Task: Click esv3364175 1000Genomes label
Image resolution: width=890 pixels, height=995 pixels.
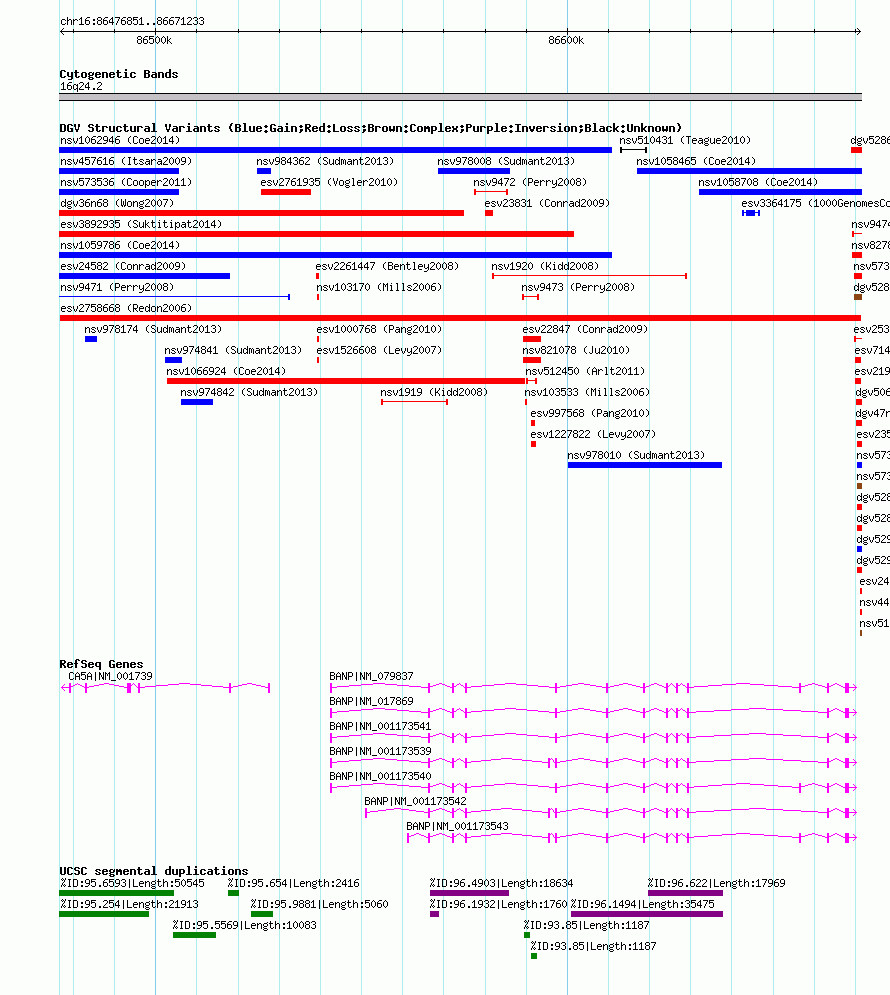Action: point(815,203)
